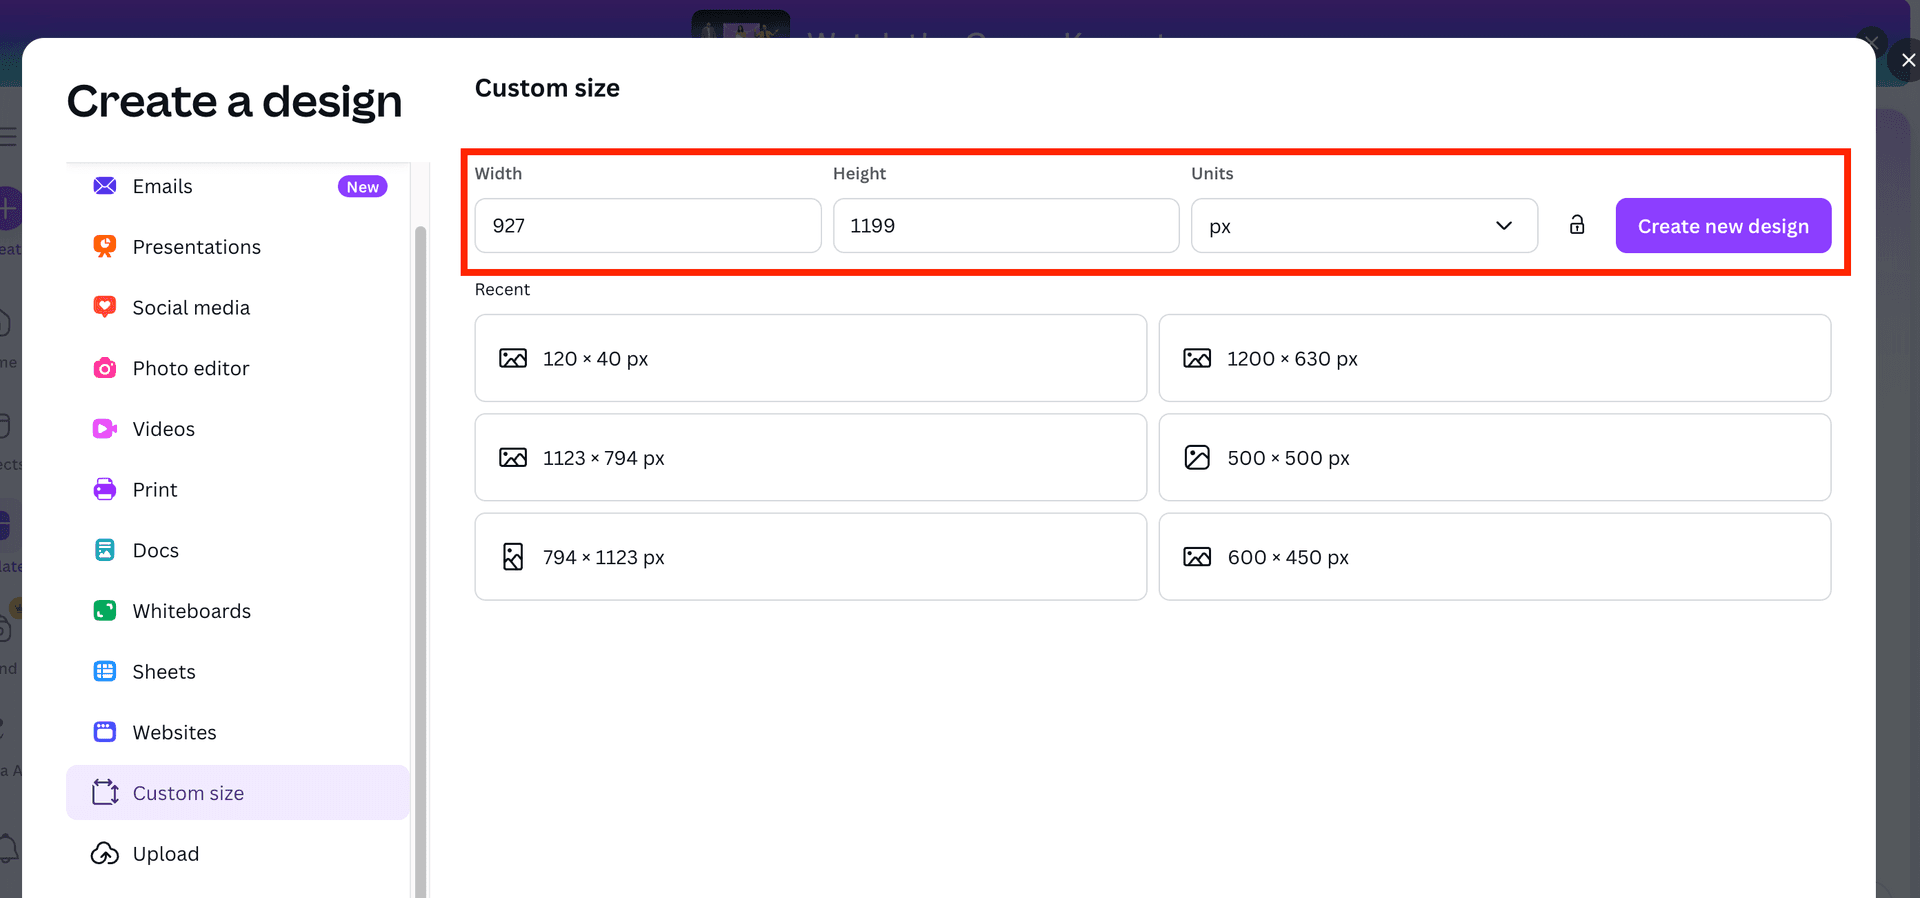Select the Custom size category
This screenshot has width=1920, height=898.
(x=238, y=793)
